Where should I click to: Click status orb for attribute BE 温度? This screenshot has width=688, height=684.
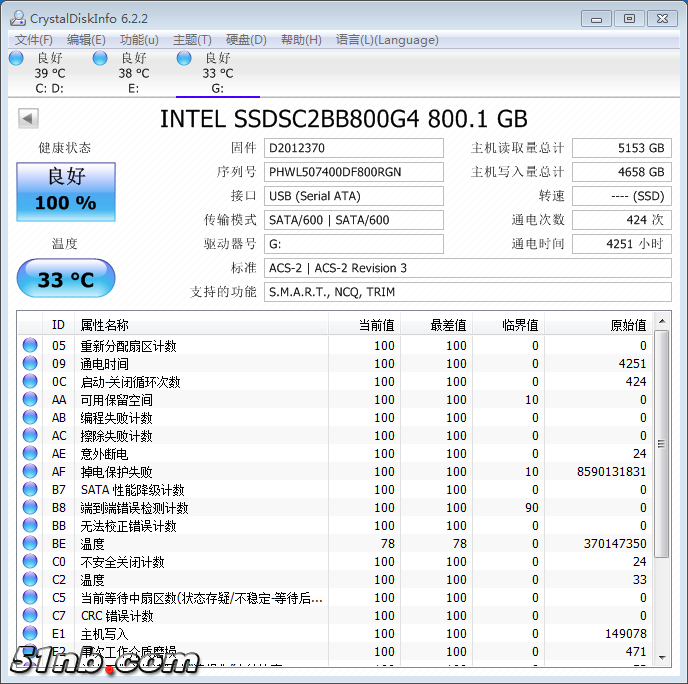click(30, 544)
